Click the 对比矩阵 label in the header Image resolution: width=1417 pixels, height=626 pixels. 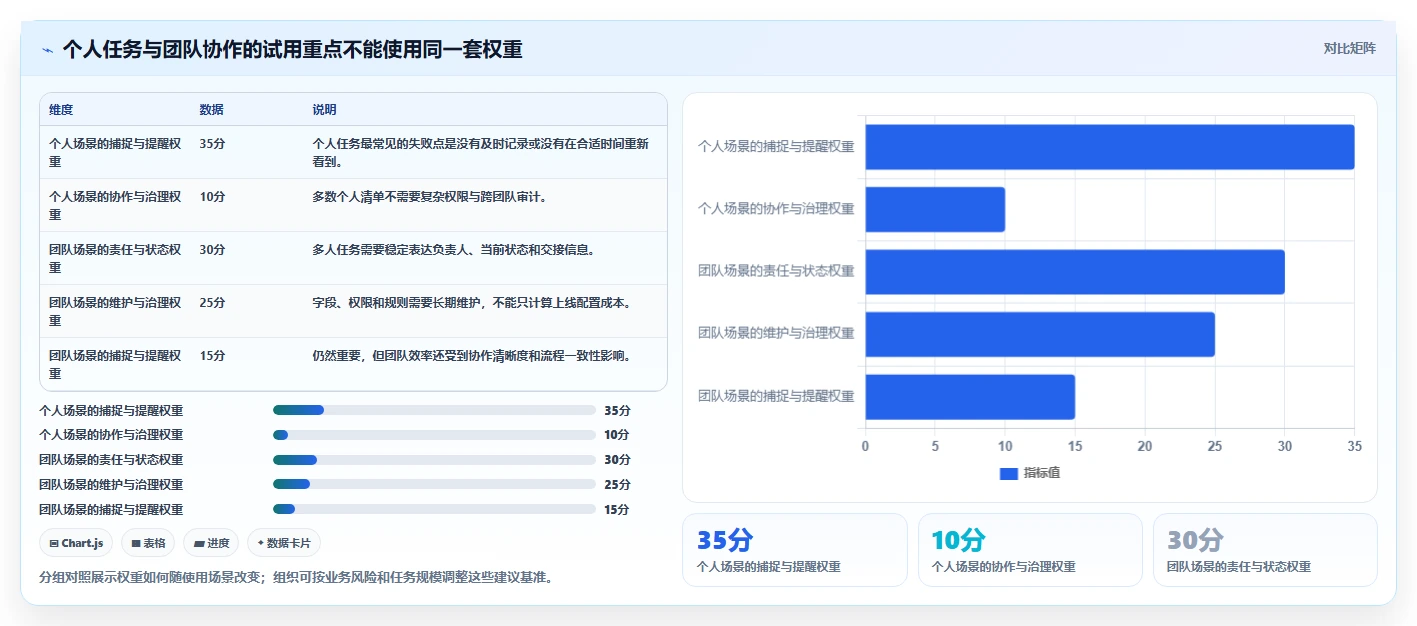[1350, 49]
